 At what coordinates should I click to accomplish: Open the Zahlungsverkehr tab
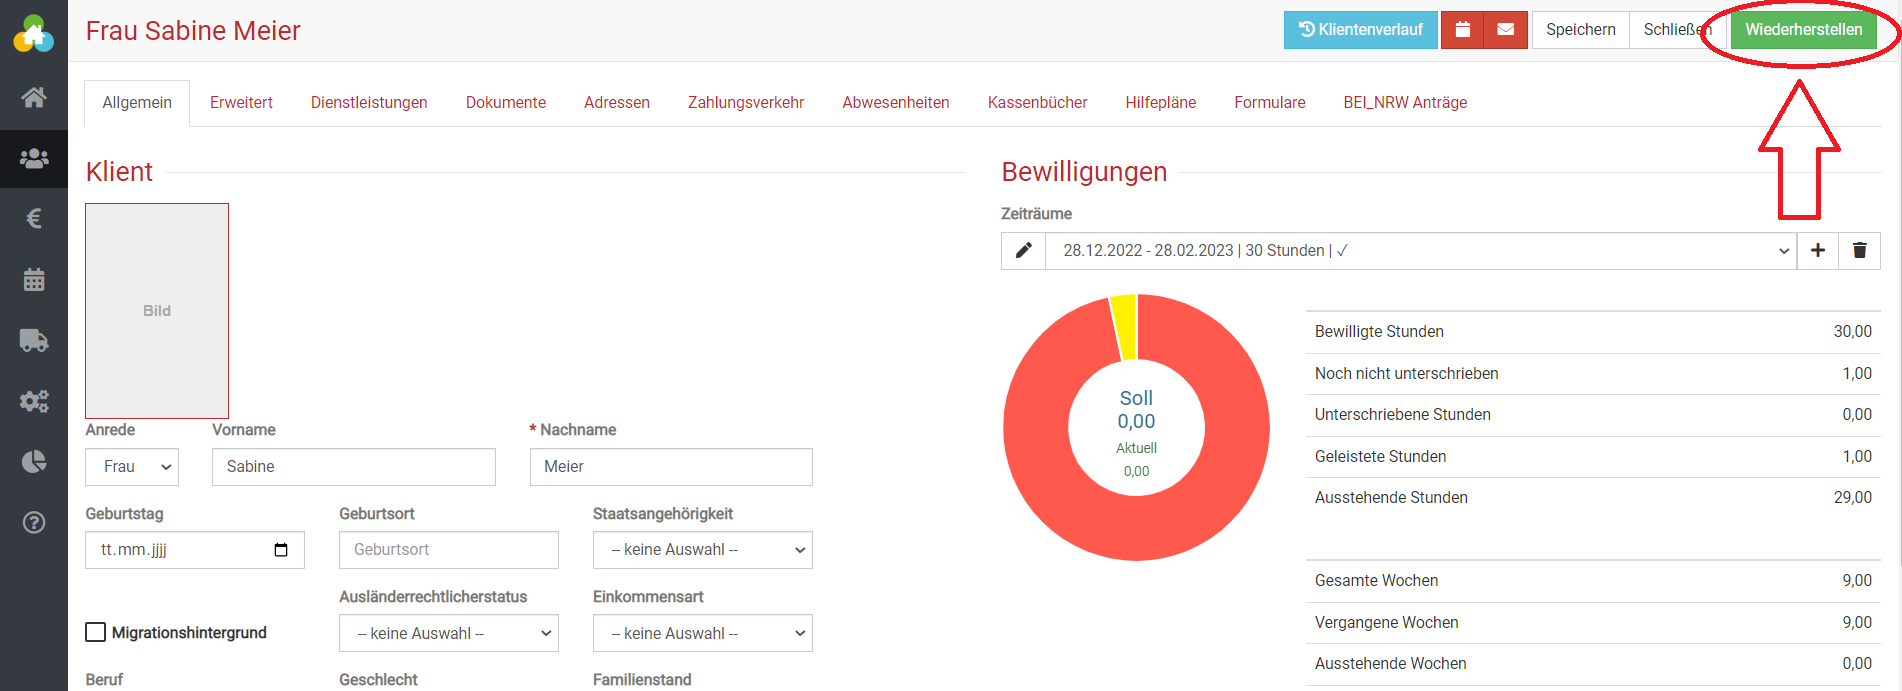coord(746,103)
